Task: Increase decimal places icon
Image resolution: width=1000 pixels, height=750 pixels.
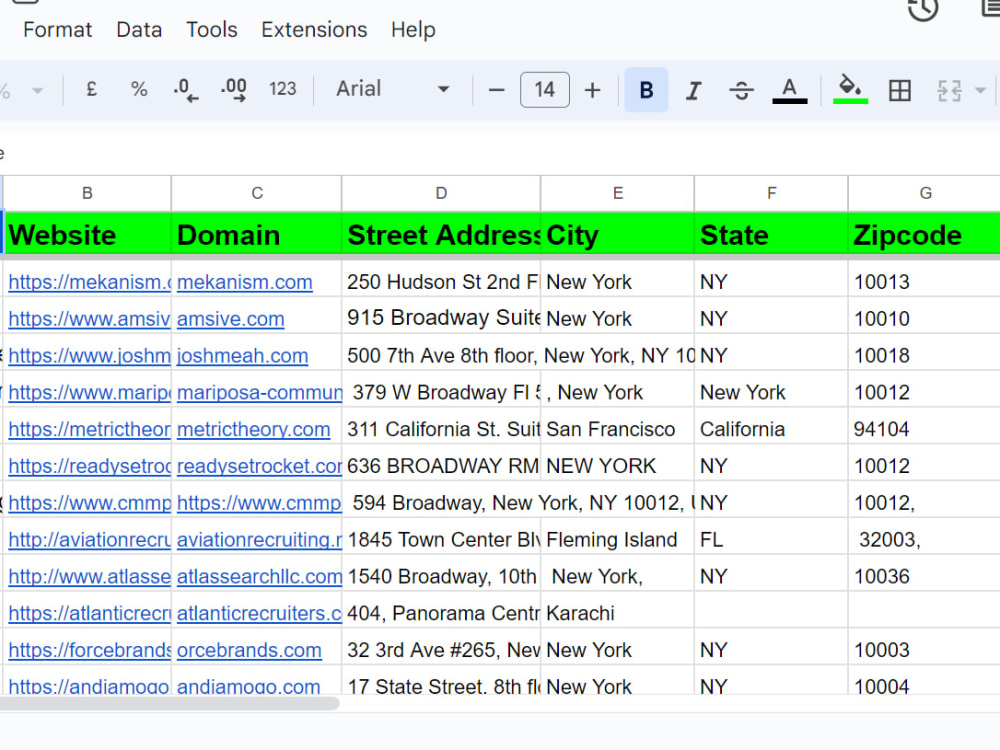Action: click(x=234, y=89)
